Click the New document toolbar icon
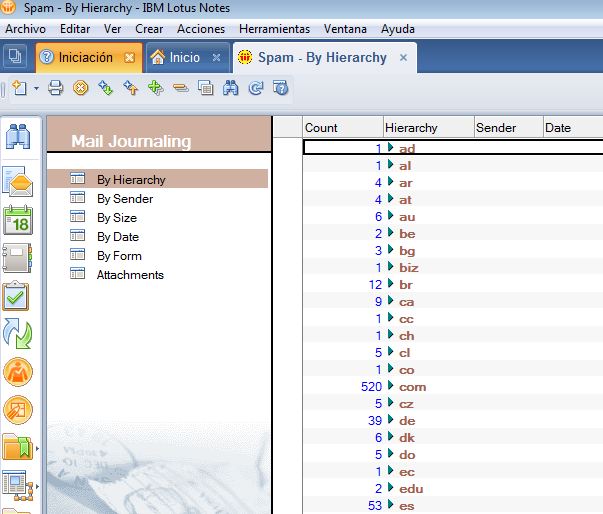This screenshot has width=603, height=514. click(19, 88)
